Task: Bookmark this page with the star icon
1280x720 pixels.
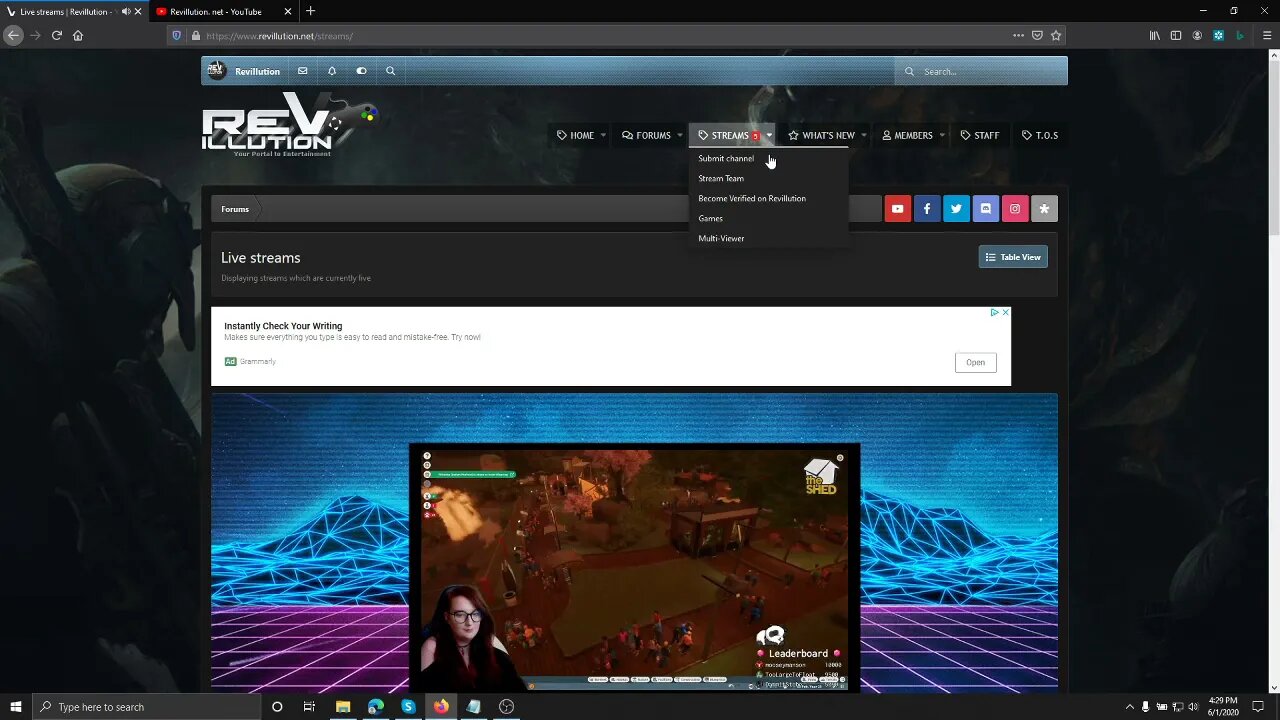Action: tap(1056, 35)
